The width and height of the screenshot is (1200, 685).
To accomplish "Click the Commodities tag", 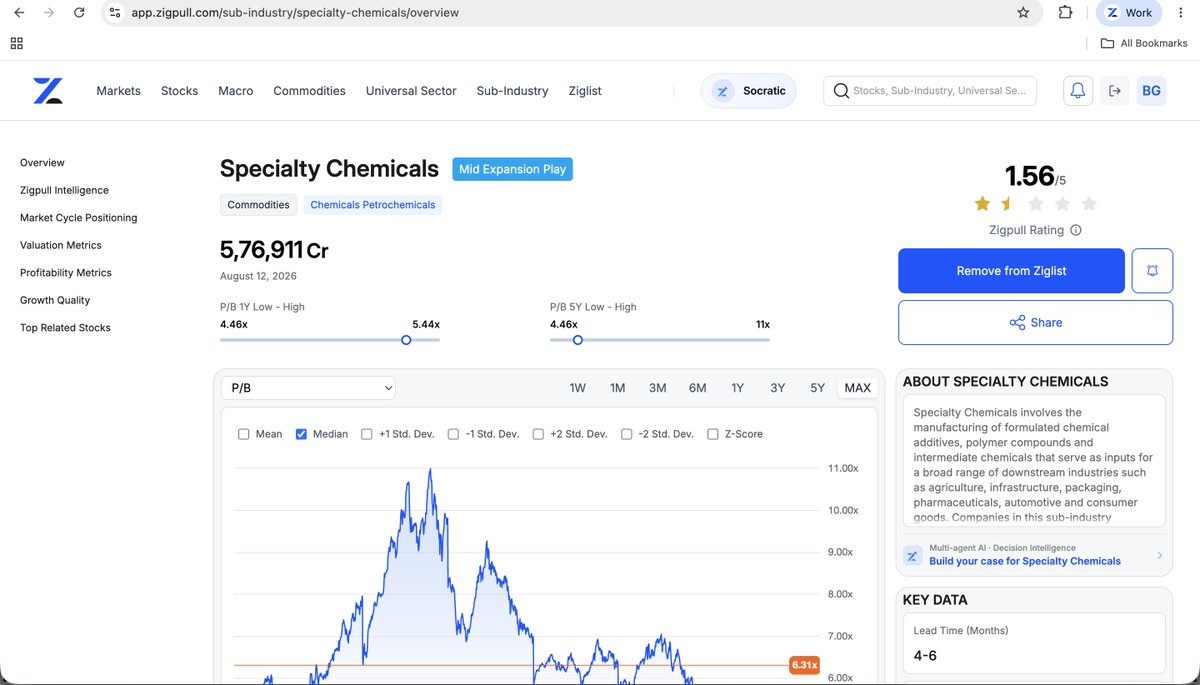I will click(258, 205).
